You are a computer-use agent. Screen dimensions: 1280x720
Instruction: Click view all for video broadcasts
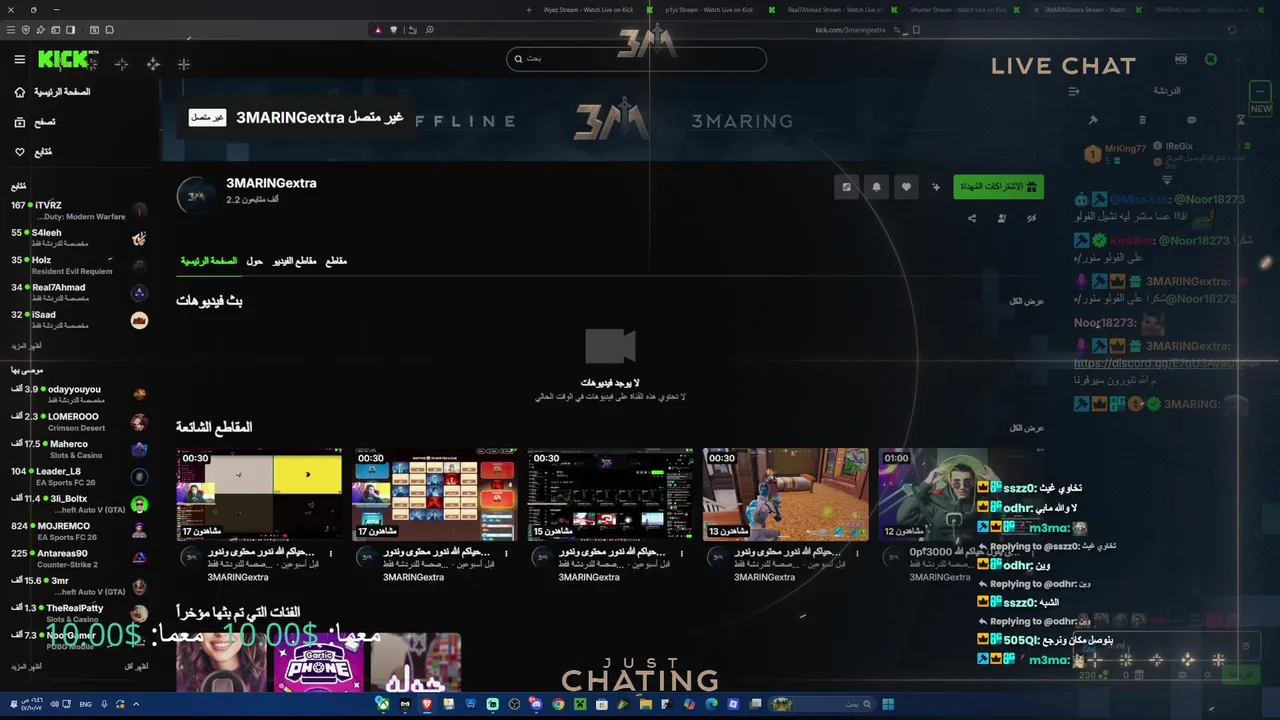coord(1026,301)
